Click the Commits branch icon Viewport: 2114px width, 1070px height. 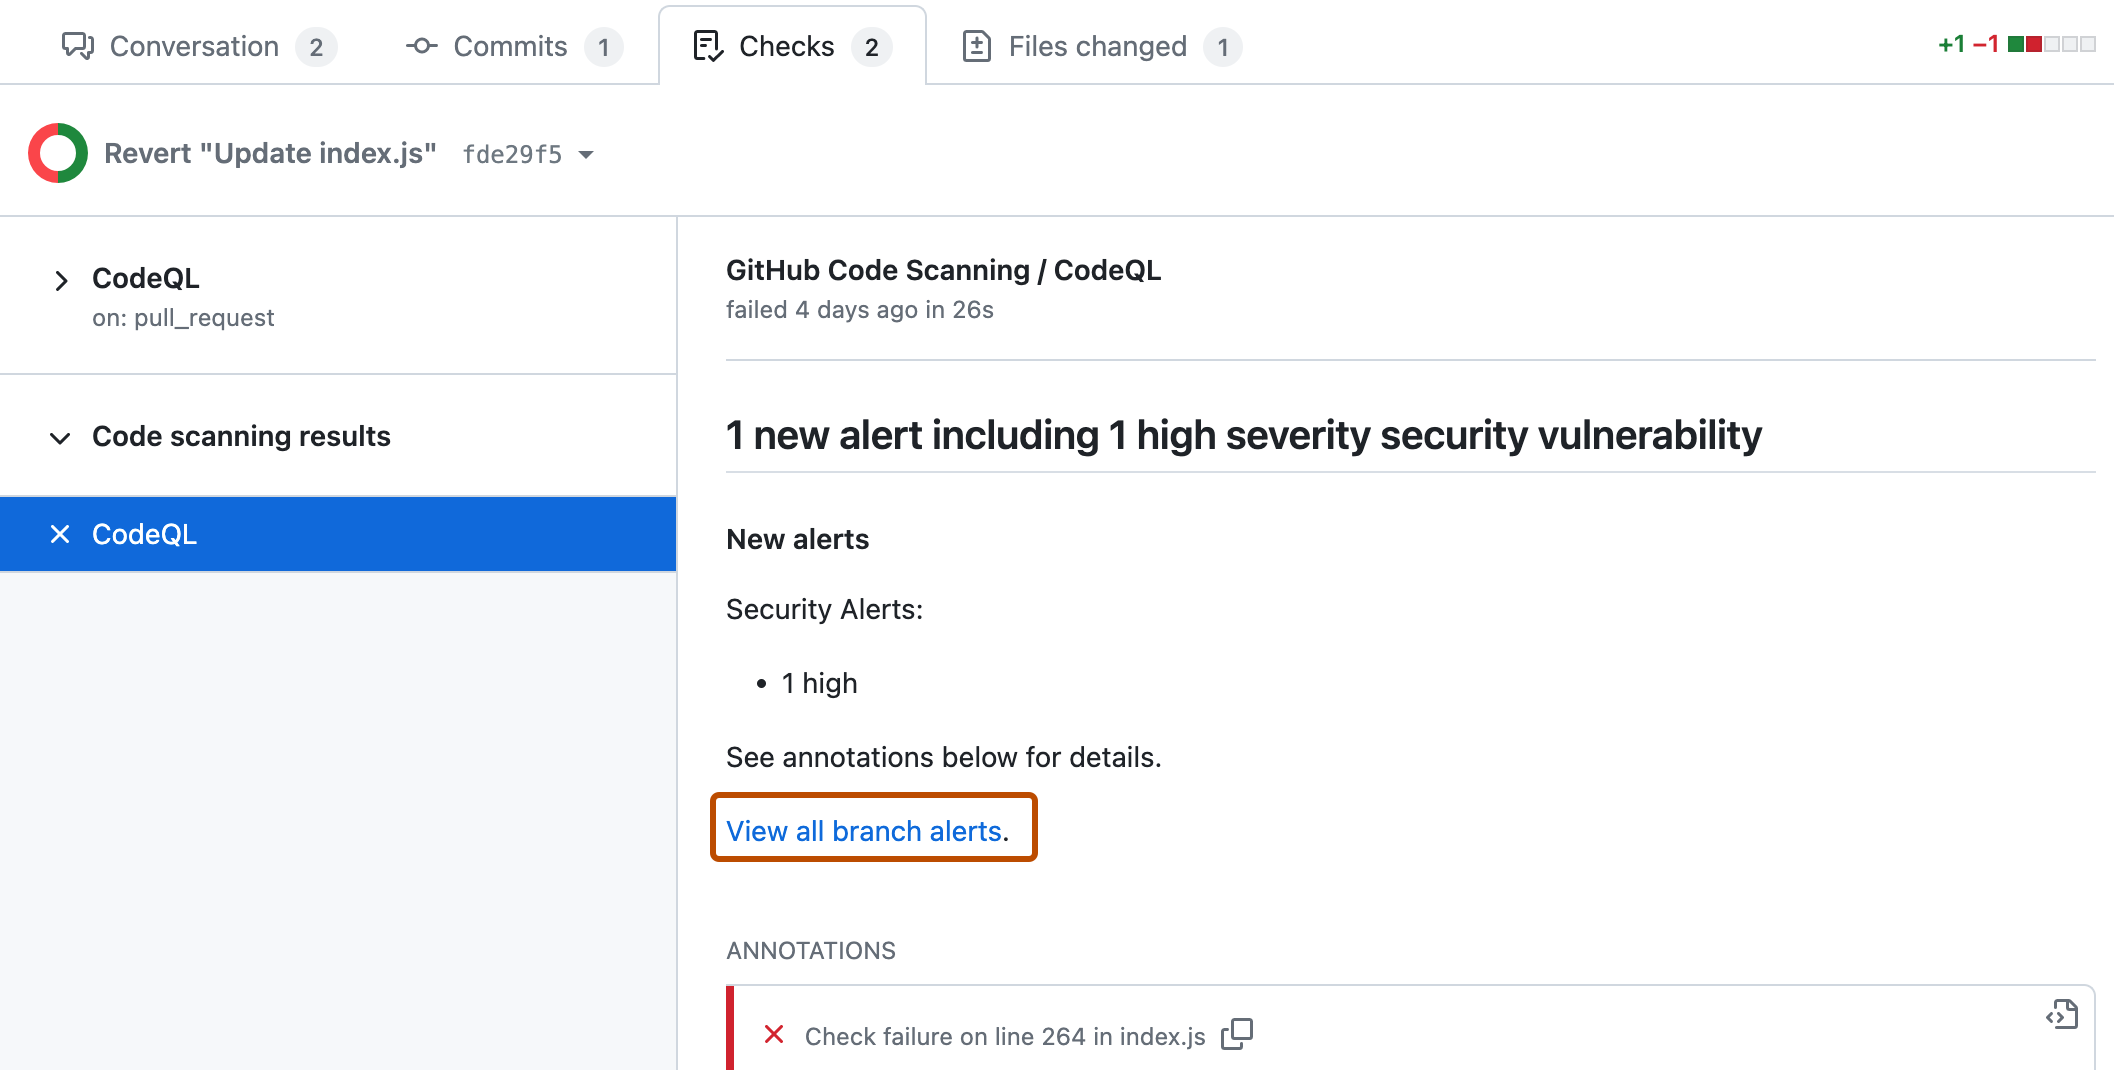pos(420,46)
